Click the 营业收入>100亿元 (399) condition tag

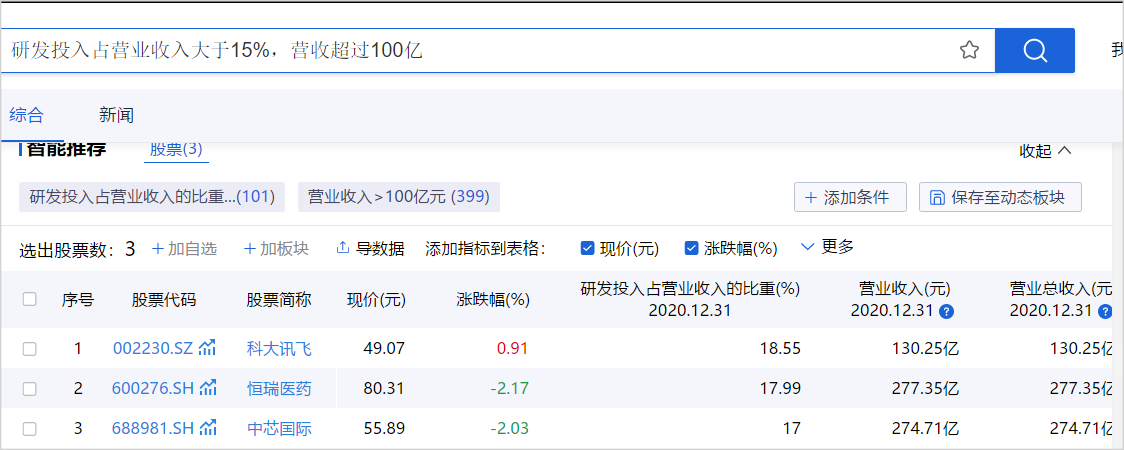click(399, 197)
